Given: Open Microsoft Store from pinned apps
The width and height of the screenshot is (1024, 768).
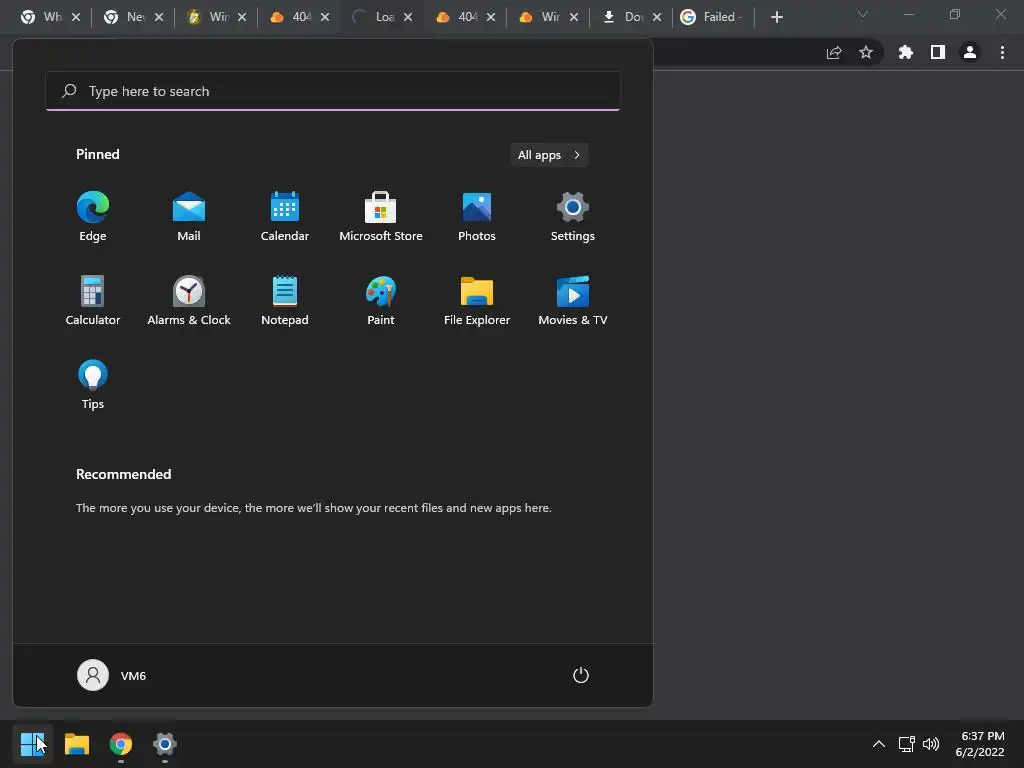Looking at the screenshot, I should point(381,216).
